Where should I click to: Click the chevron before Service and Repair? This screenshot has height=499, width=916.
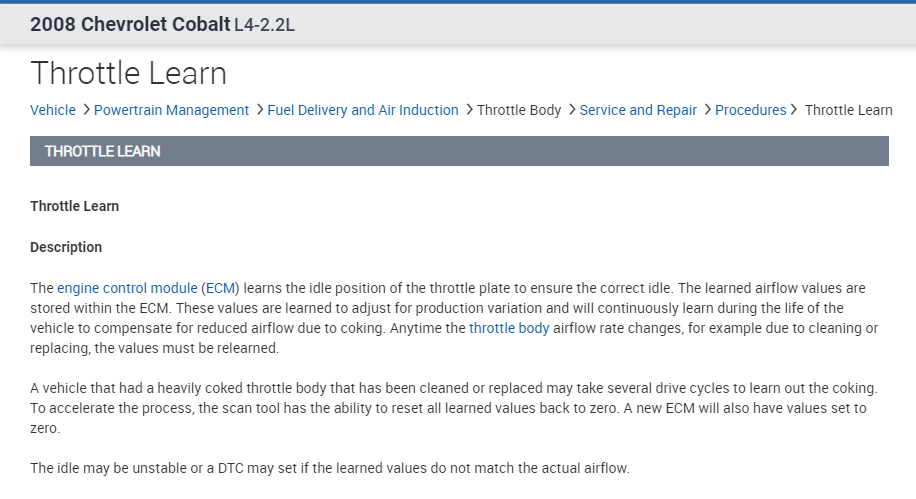coord(572,110)
